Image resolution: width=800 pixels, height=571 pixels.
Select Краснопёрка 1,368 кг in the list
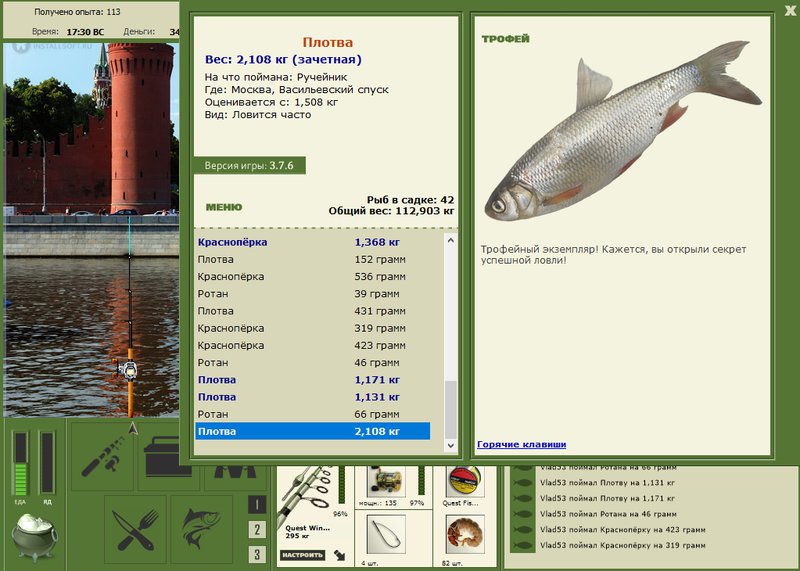tap(313, 242)
